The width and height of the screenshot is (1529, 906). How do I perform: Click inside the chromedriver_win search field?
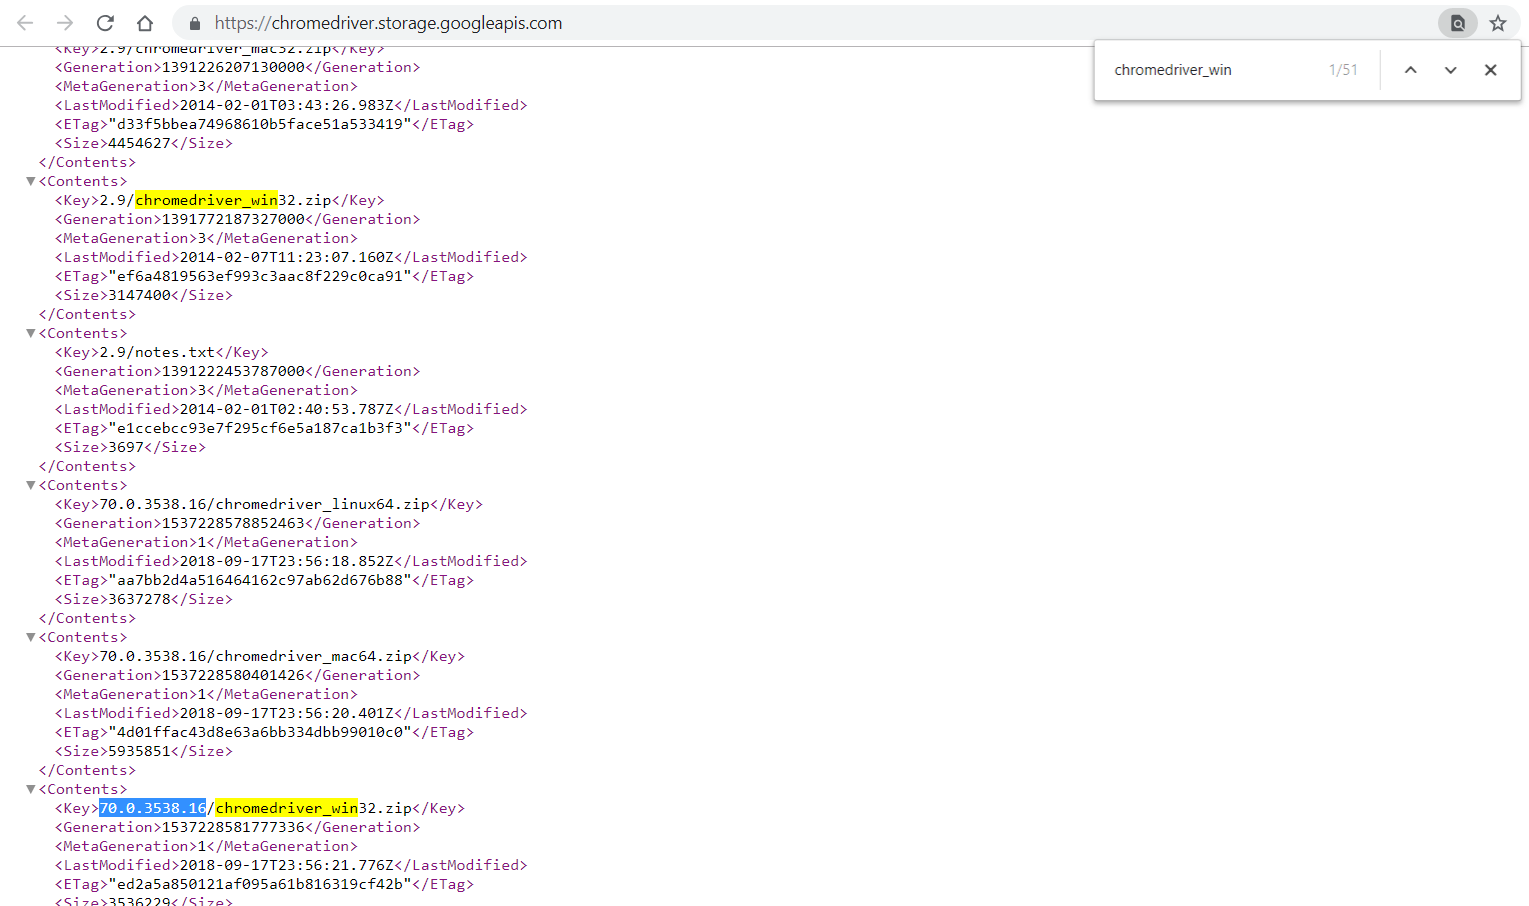(1200, 69)
